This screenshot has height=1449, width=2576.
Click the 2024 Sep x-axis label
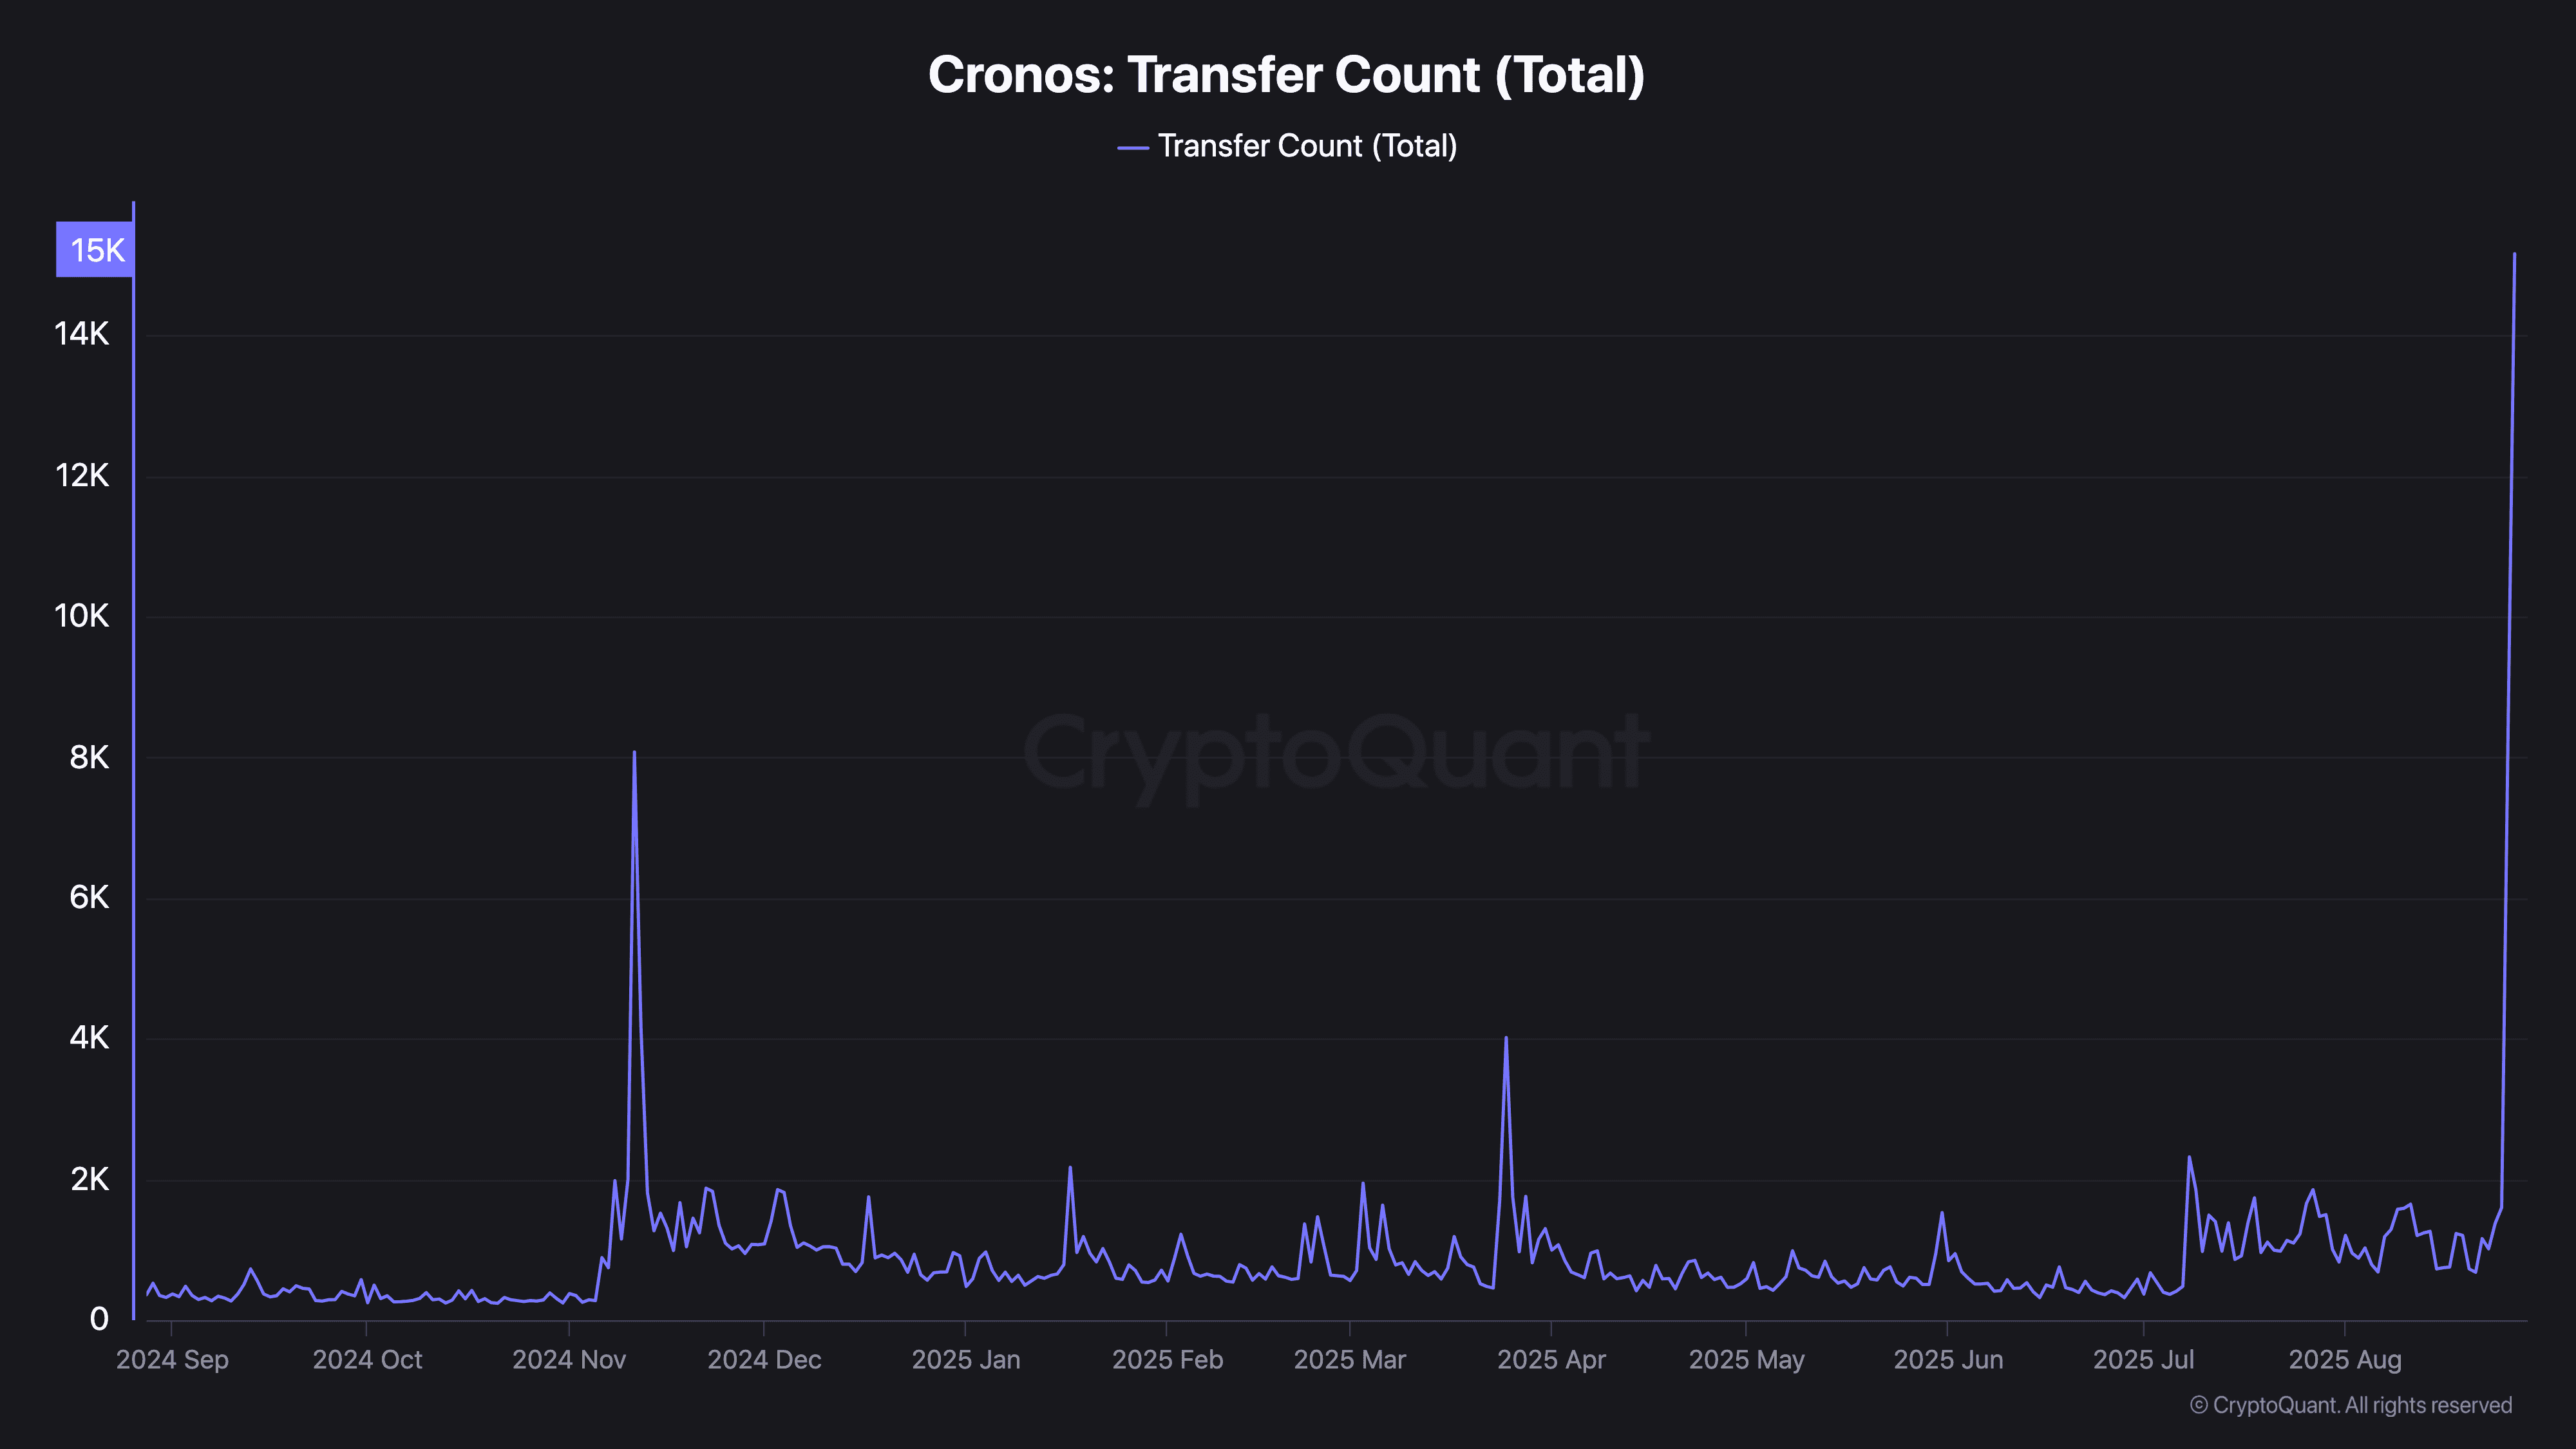point(172,1360)
